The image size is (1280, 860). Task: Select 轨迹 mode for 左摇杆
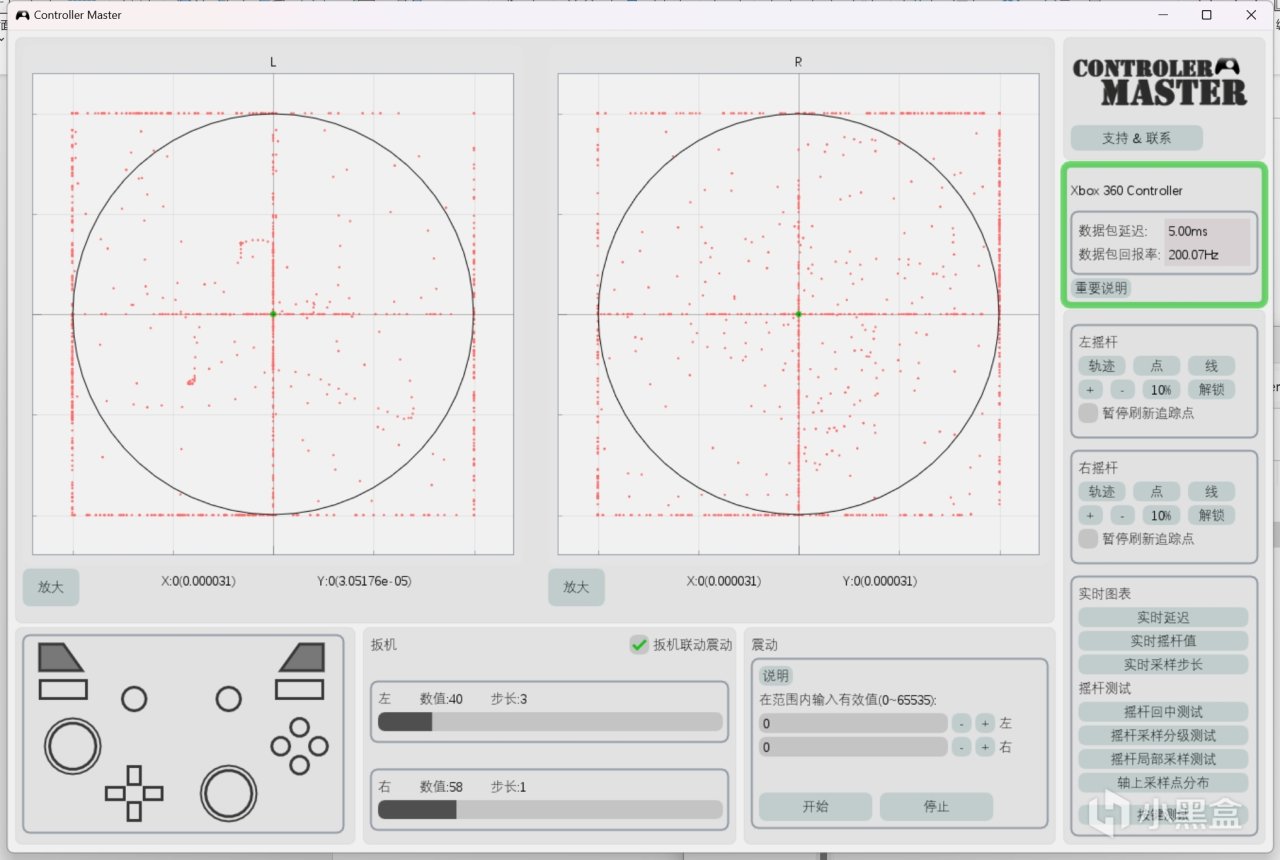click(x=1102, y=366)
